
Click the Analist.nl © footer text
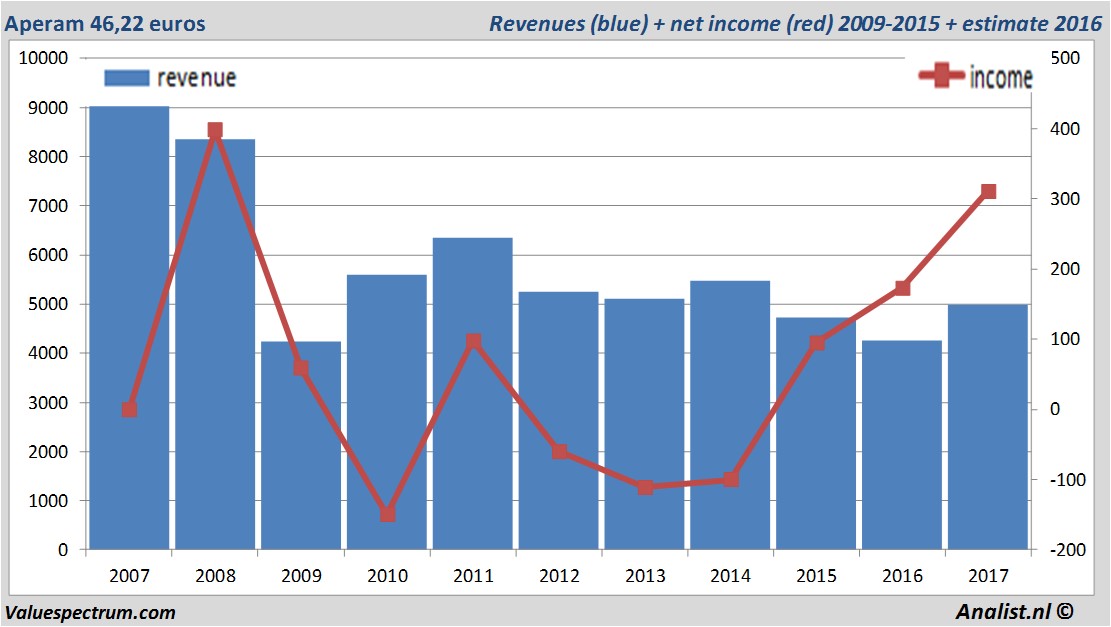click(1015, 611)
